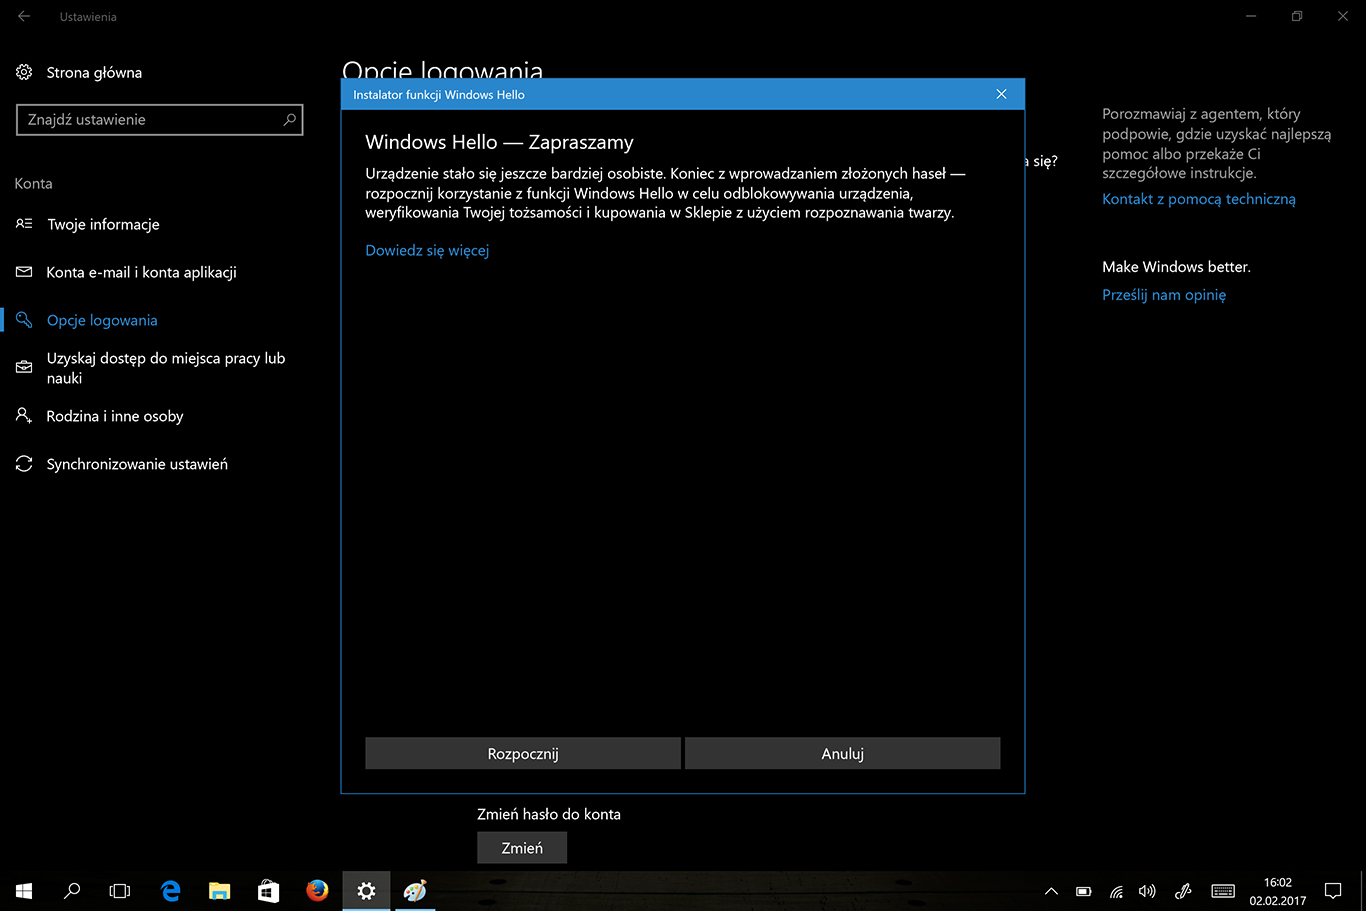The width and height of the screenshot is (1366, 911).
Task: Click the Konta section heading
Action: coord(33,184)
